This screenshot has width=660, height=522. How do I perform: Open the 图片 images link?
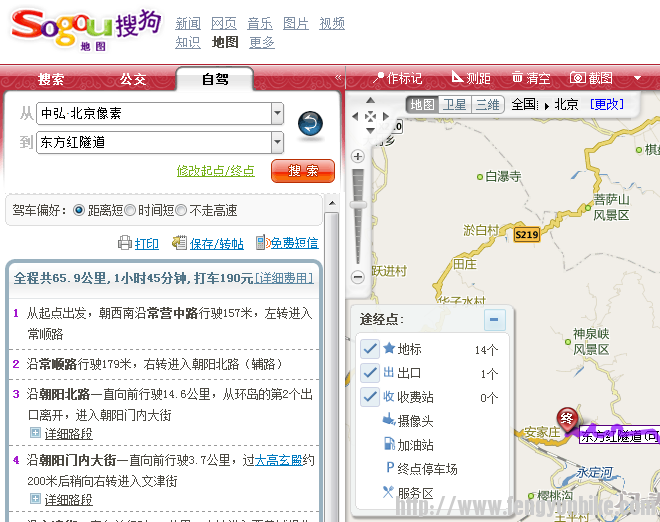click(x=295, y=23)
